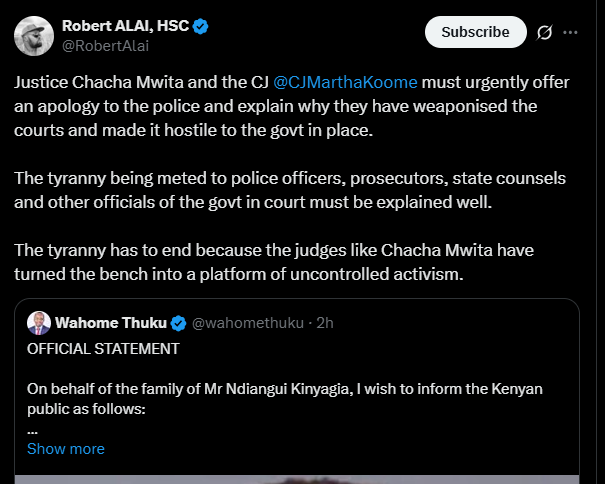This screenshot has height=484, width=605.
Task: Open Robert Alai's profile picture
Action: click(33, 36)
